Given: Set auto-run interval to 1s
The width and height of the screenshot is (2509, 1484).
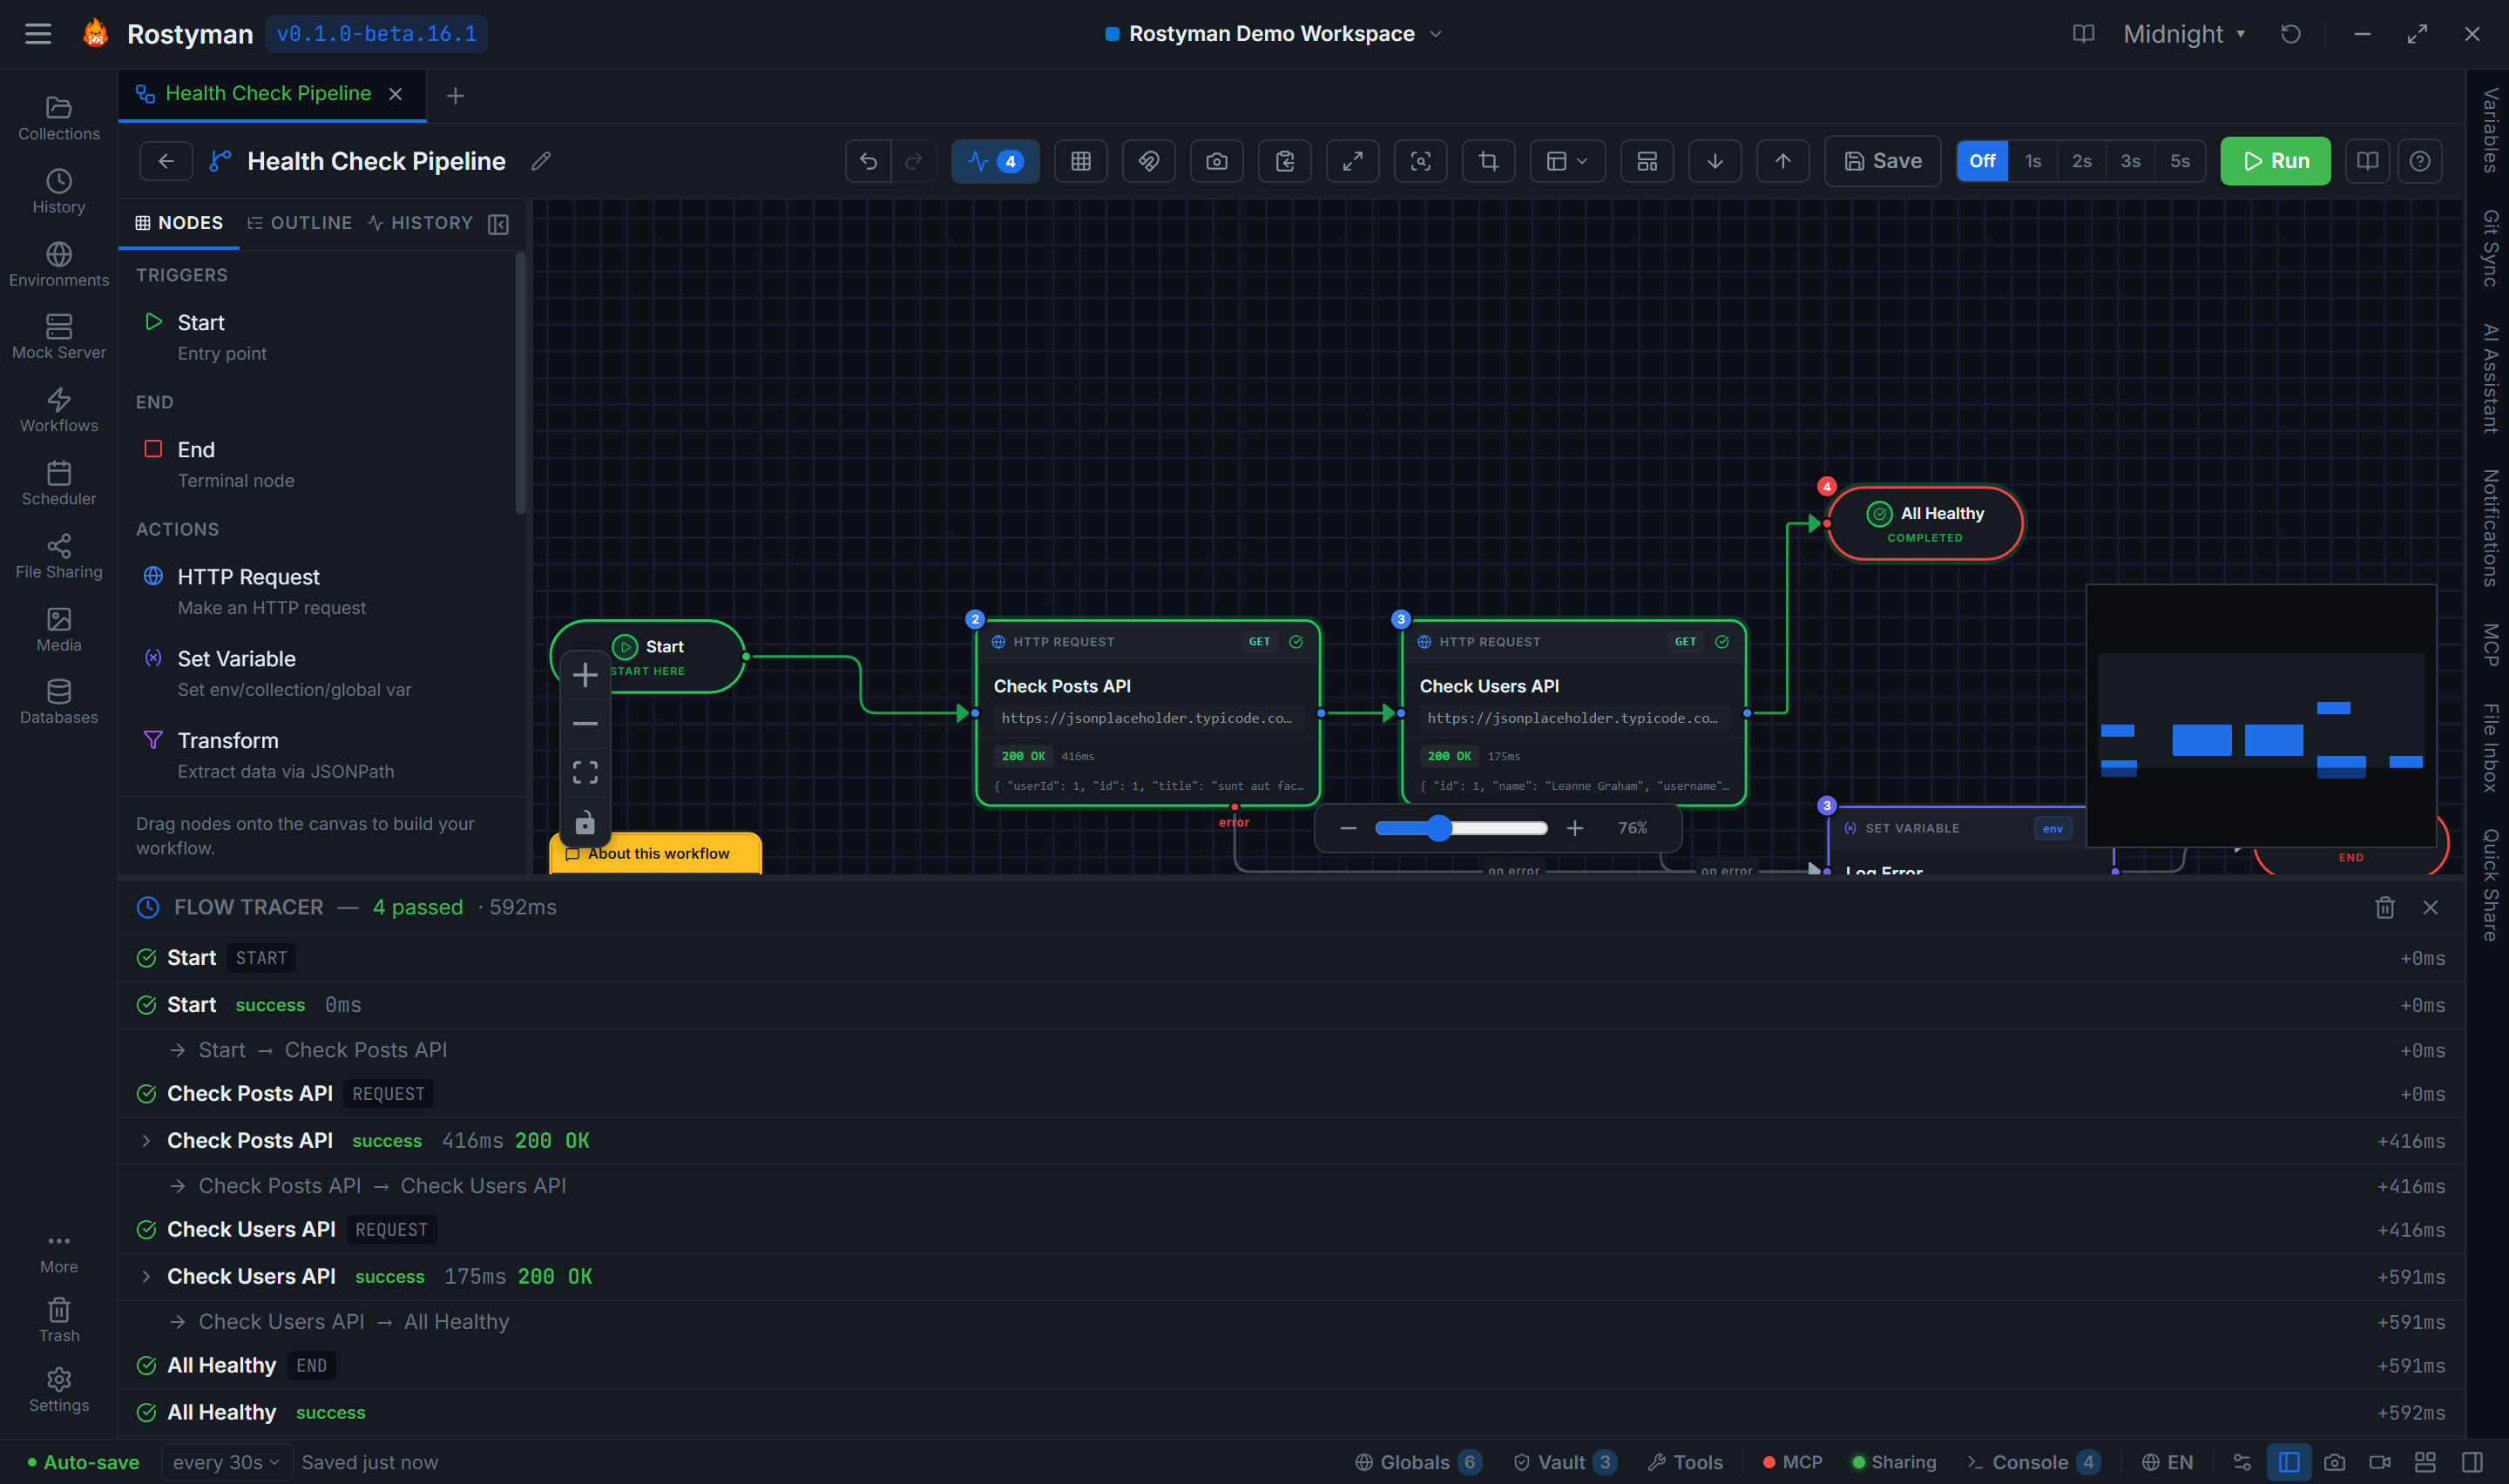Looking at the screenshot, I should pos(2033,161).
